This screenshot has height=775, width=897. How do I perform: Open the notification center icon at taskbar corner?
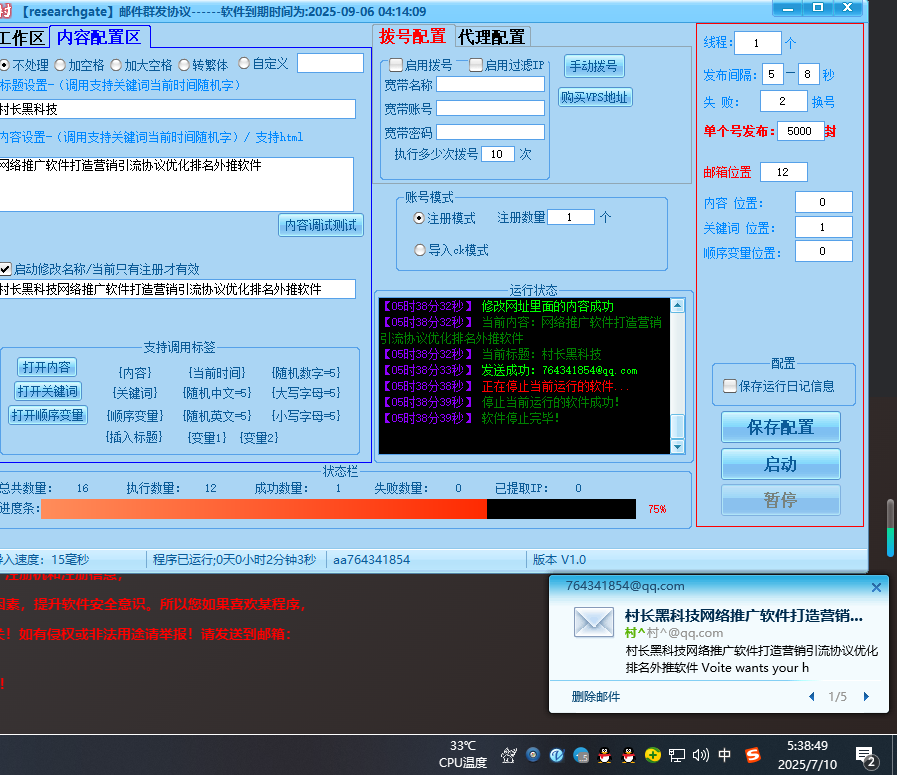863,755
